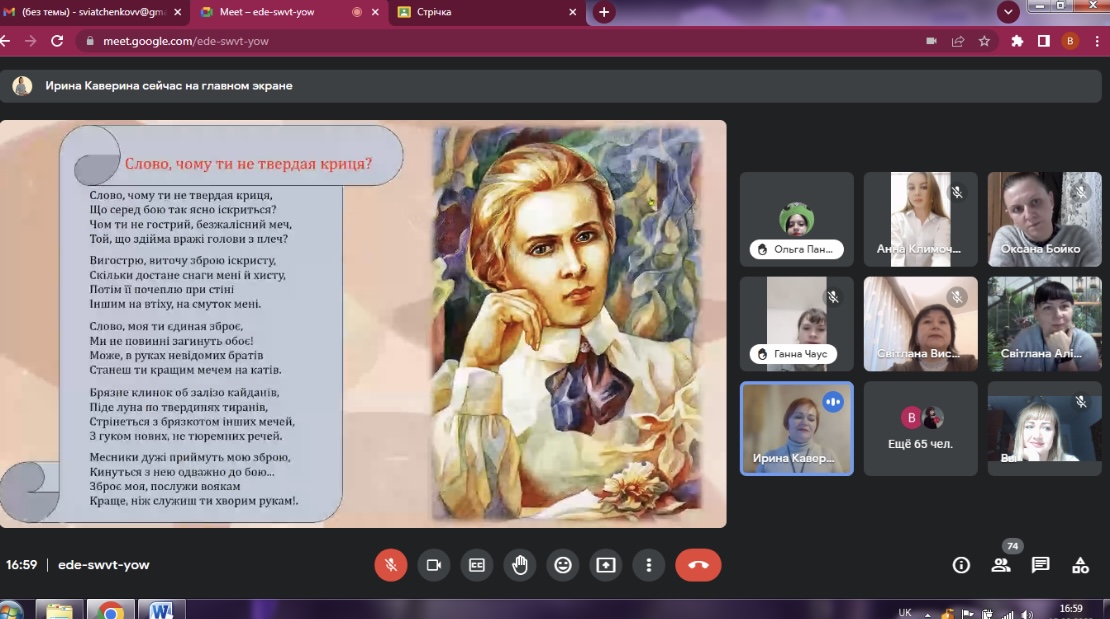Click the meeting code ede-swvt-yow text
This screenshot has height=619, width=1110.
point(103,564)
